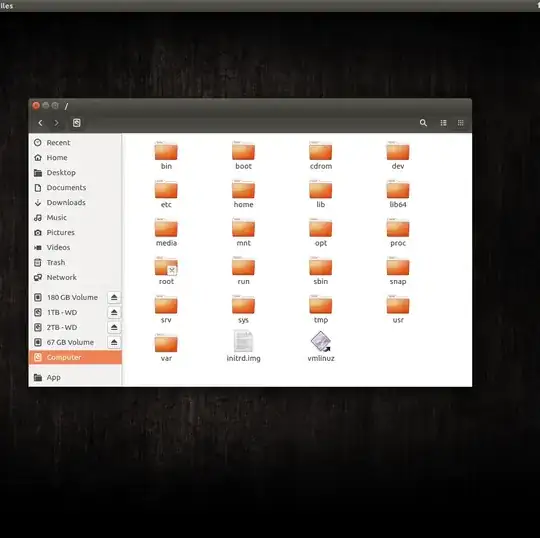Open the App bookmark in the sidebar

click(x=75, y=377)
